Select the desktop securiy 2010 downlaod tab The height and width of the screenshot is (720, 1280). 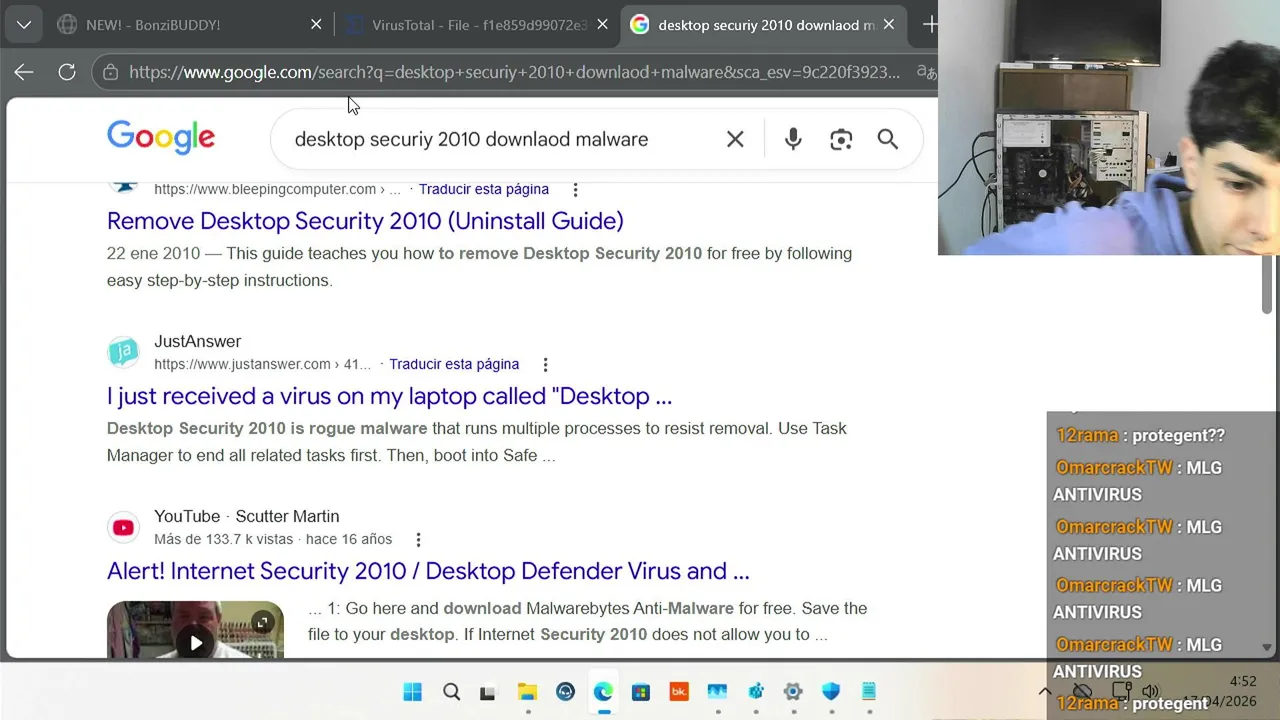tap(766, 25)
